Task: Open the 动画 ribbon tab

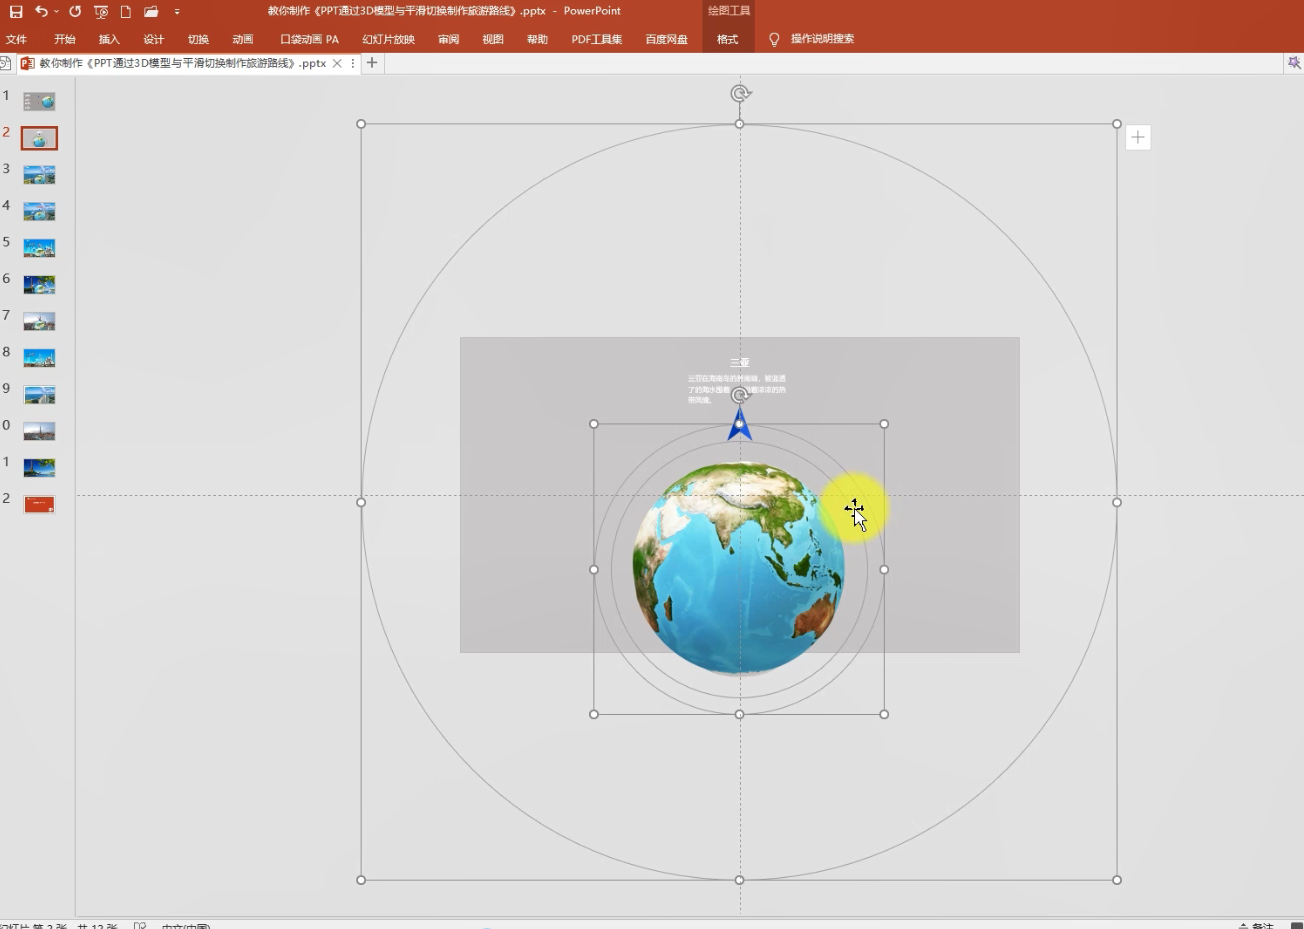Action: tap(242, 39)
